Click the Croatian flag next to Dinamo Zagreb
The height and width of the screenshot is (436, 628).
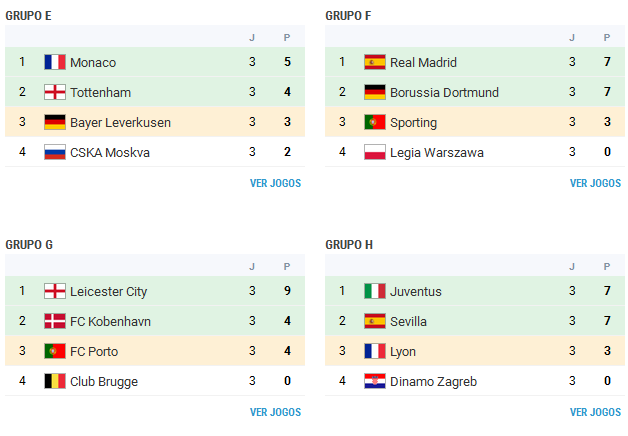coord(374,381)
